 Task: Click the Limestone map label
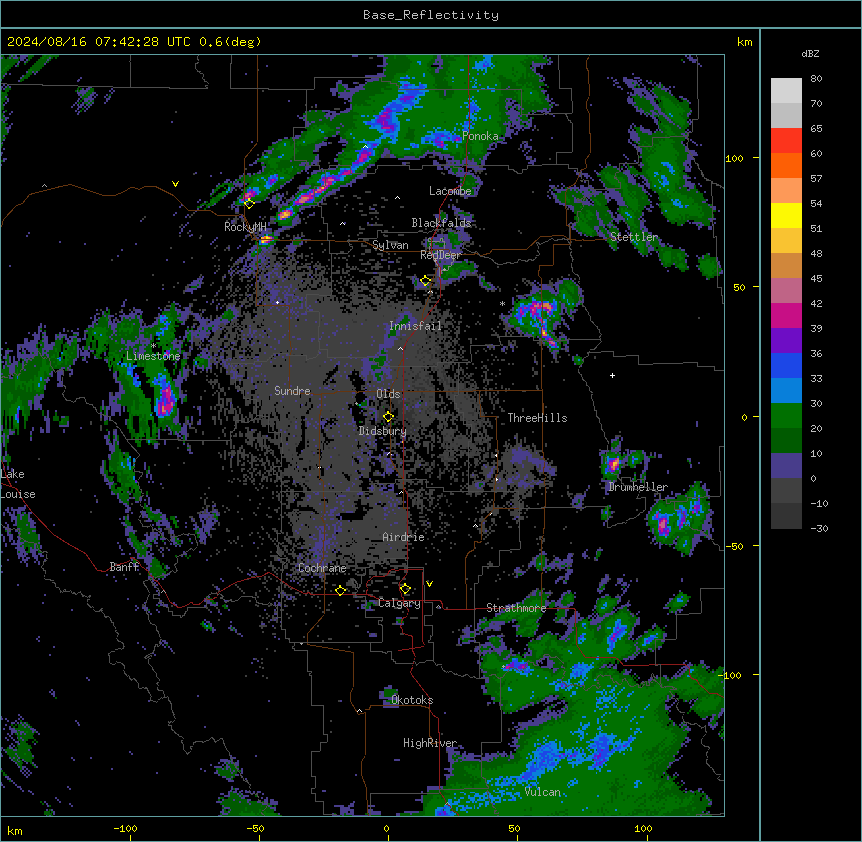pyautogui.click(x=153, y=356)
